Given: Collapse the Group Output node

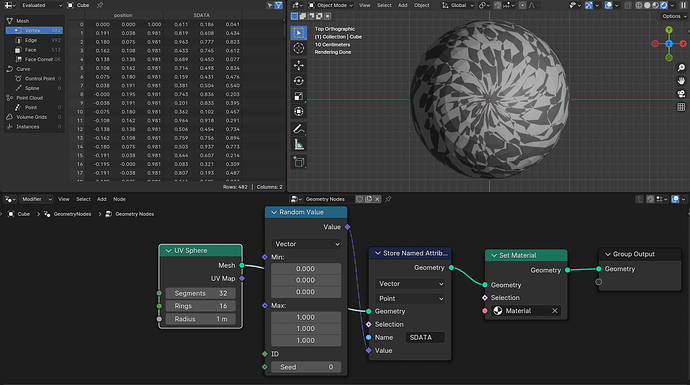Looking at the screenshot, I should click(608, 254).
